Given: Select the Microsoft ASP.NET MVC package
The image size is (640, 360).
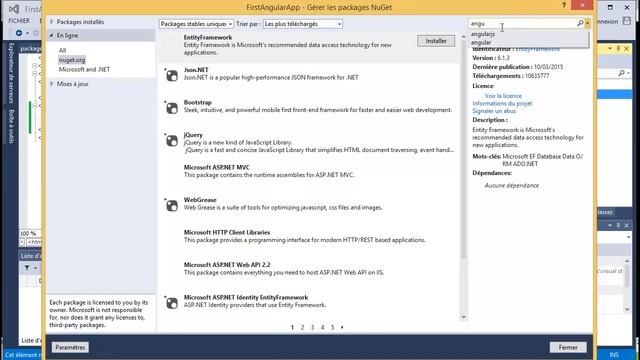Looking at the screenshot, I should click(x=307, y=171).
